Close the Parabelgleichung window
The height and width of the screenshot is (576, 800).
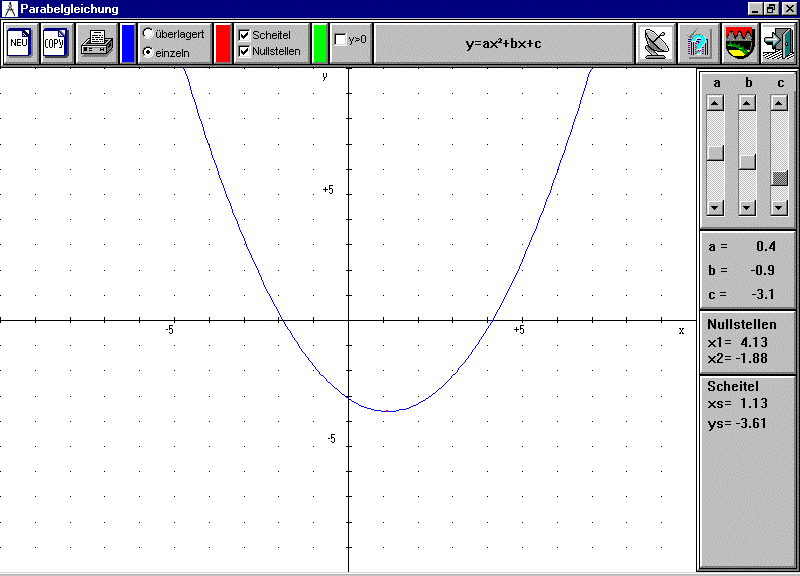[789, 9]
